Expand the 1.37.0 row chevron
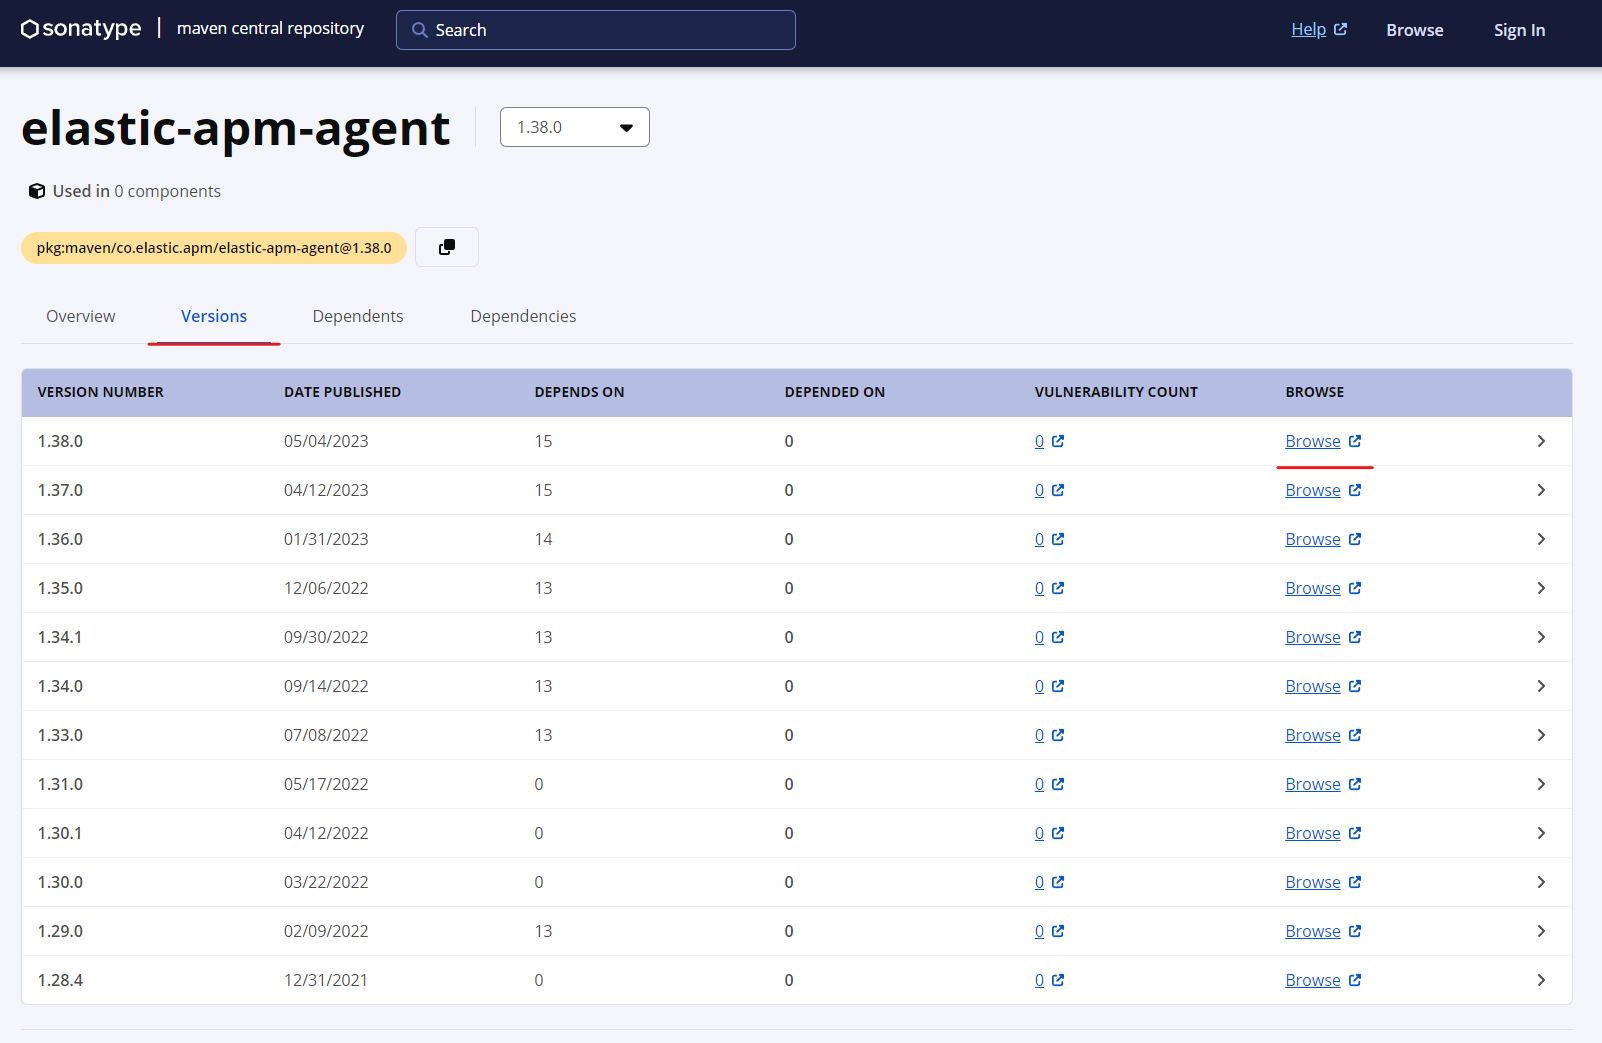The height and width of the screenshot is (1043, 1602). pos(1541,490)
